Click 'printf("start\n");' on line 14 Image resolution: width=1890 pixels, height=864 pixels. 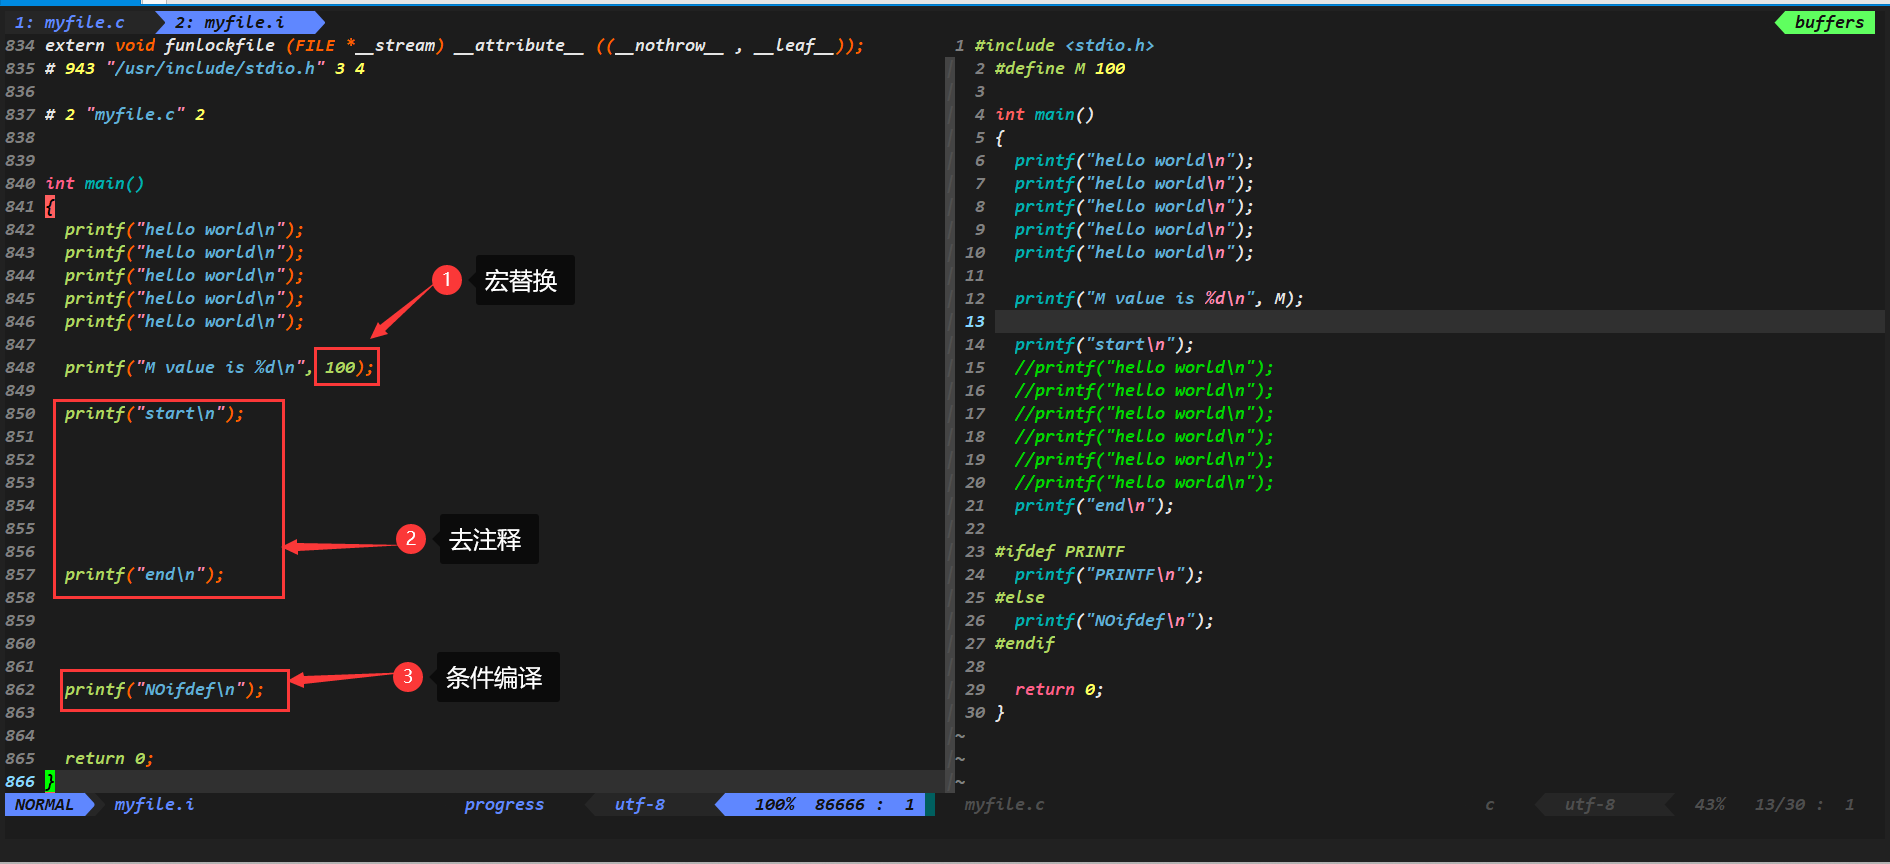[x=1104, y=345]
